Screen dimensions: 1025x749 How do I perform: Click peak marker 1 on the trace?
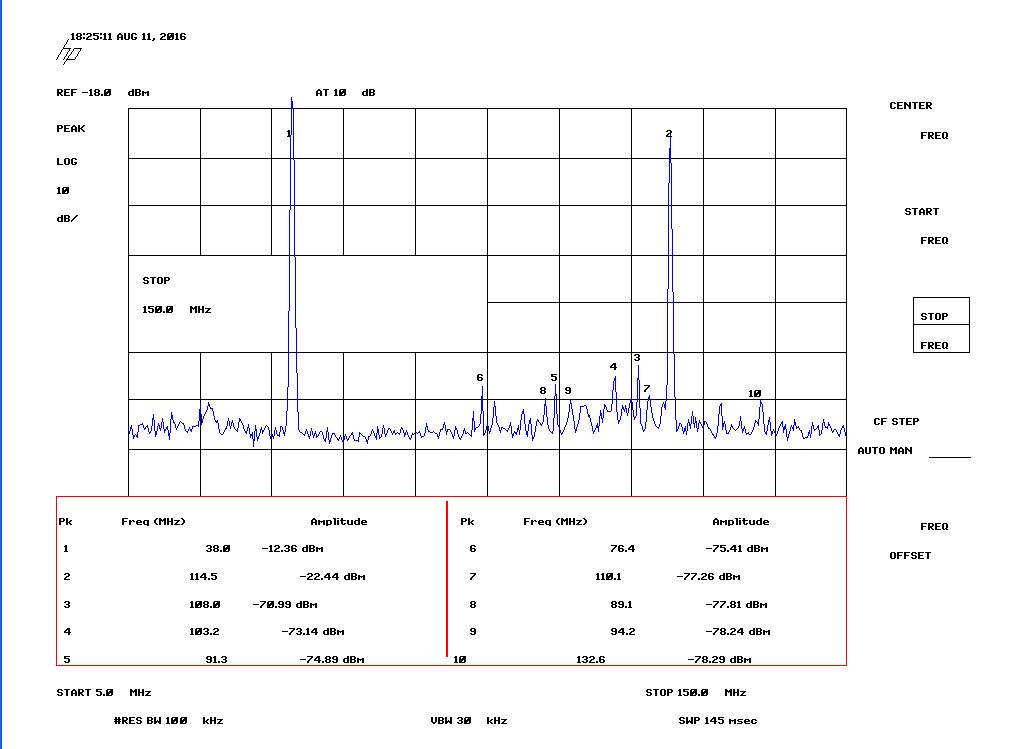(289, 134)
